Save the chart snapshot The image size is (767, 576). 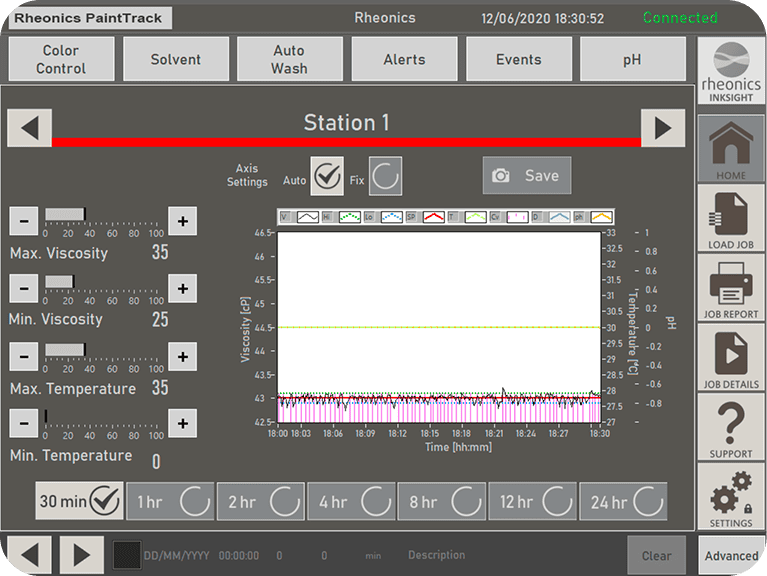coord(527,176)
